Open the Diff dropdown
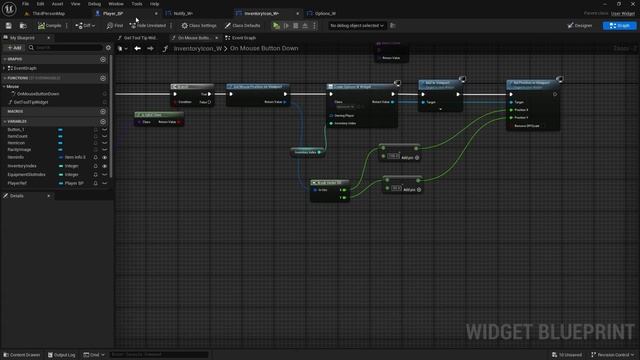640x360 pixels. [x=85, y=26]
